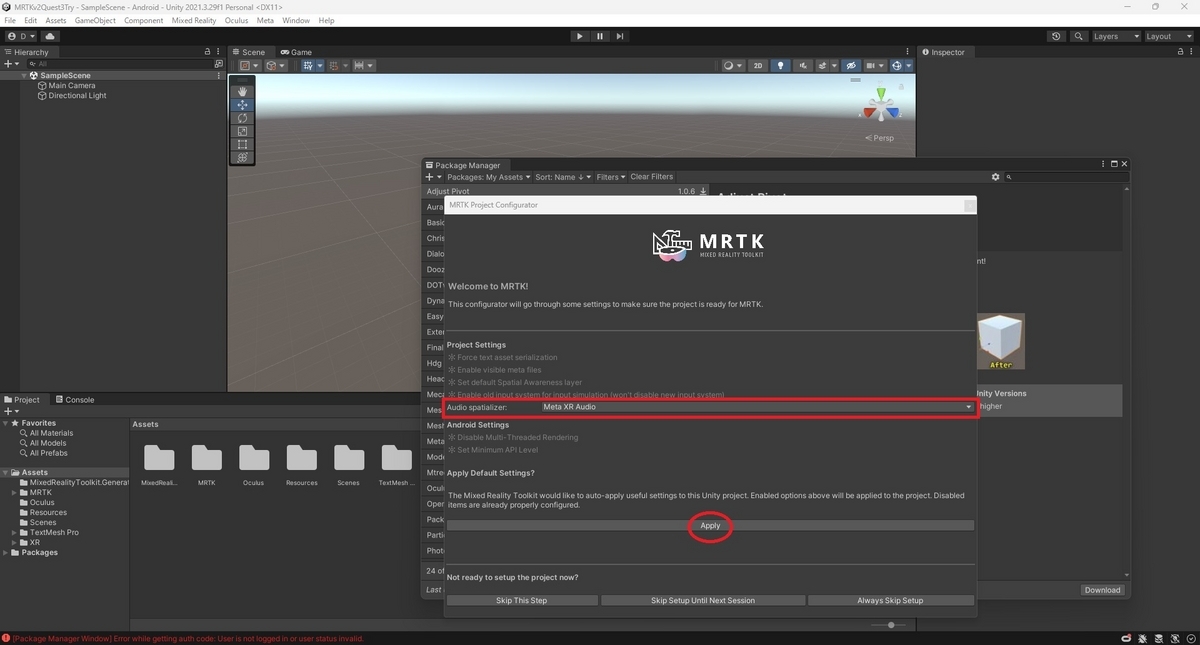Screen dimensions: 1200x645
Task: Toggle scene lighting with the bulb icon
Action: coord(780,65)
